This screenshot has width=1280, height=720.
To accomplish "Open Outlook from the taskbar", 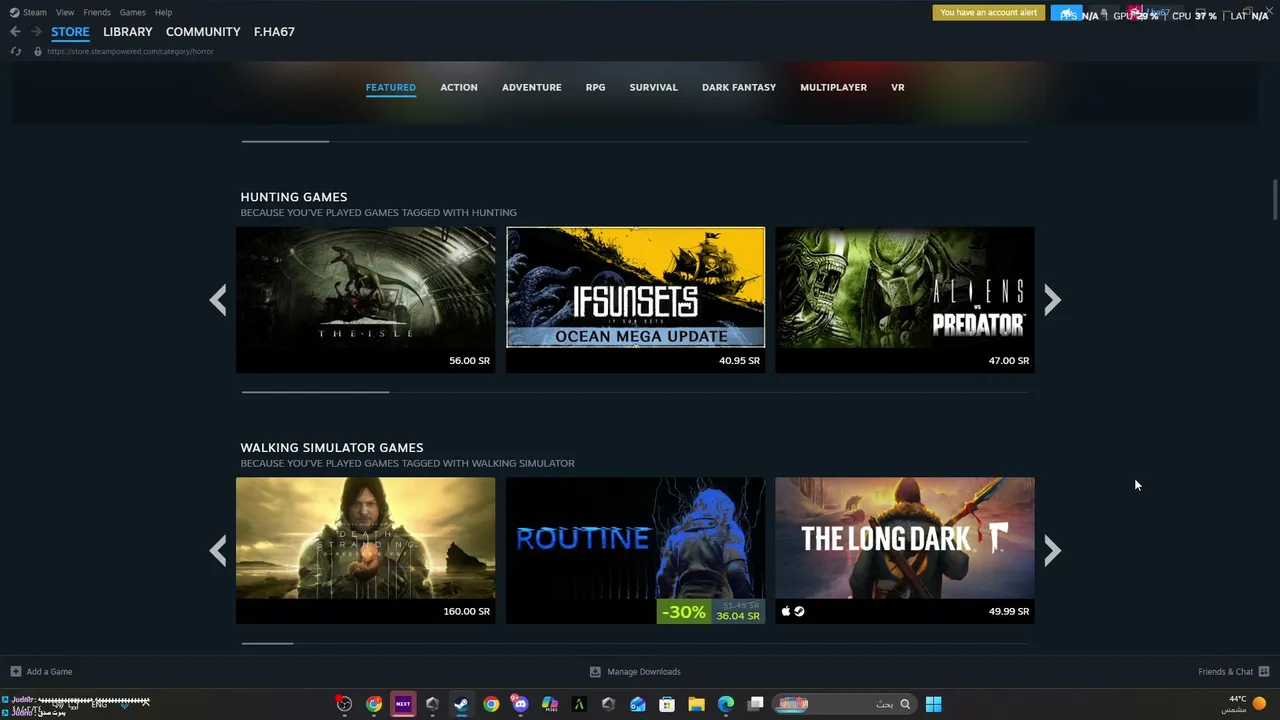I will click(x=638, y=704).
